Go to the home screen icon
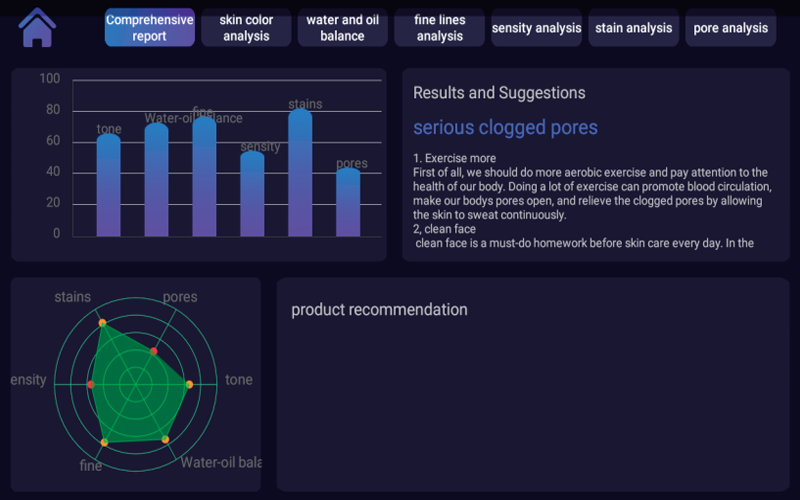Viewport: 800px width, 500px height. pos(37,28)
